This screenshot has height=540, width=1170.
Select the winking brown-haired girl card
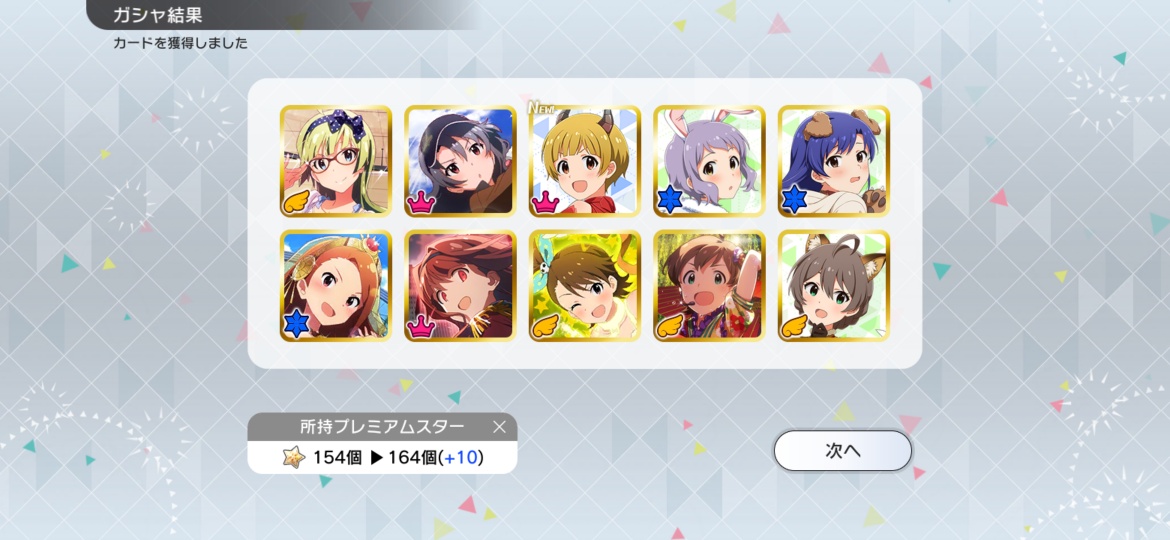pos(585,286)
